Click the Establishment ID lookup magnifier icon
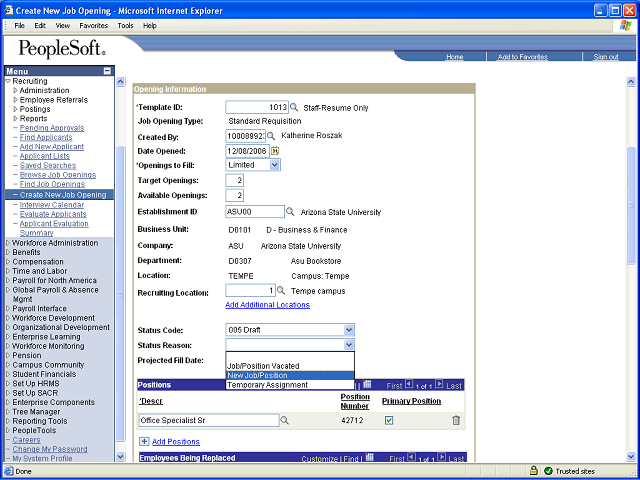Screen dimensions: 640x480 tap(290, 211)
